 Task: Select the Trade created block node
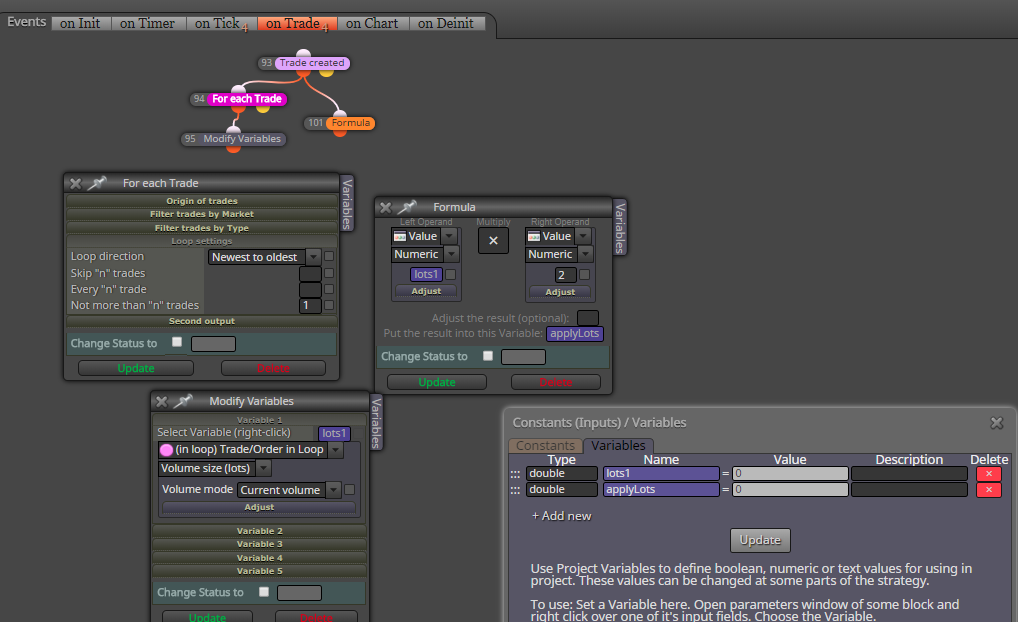point(312,63)
